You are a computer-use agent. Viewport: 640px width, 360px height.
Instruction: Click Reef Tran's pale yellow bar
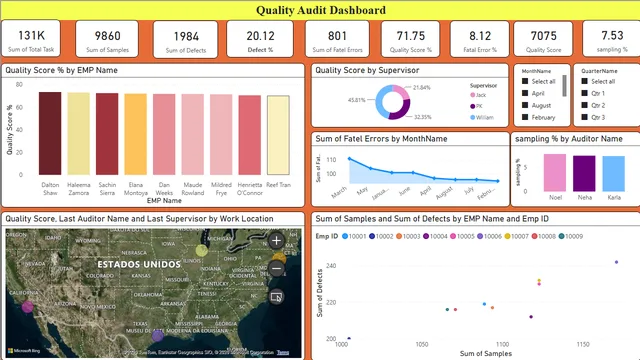[278, 135]
